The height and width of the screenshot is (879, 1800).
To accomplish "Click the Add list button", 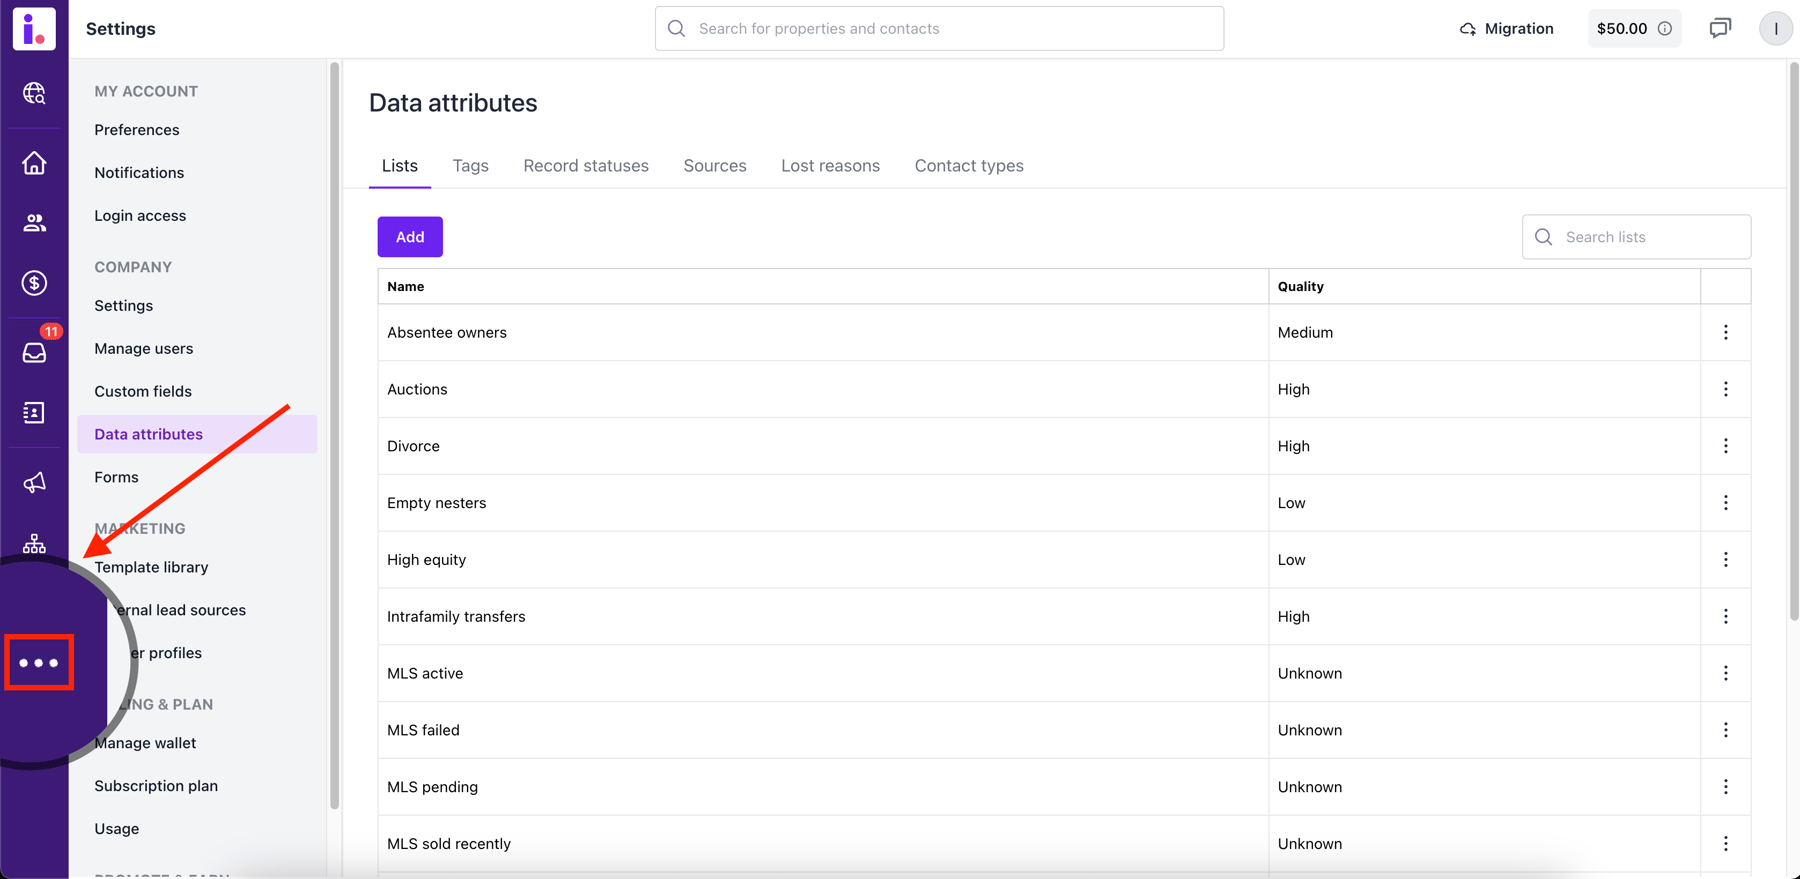I will coord(410,237).
